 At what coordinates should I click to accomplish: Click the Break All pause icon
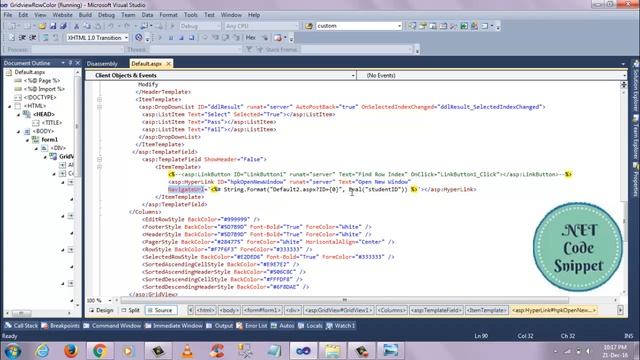[x=171, y=38]
